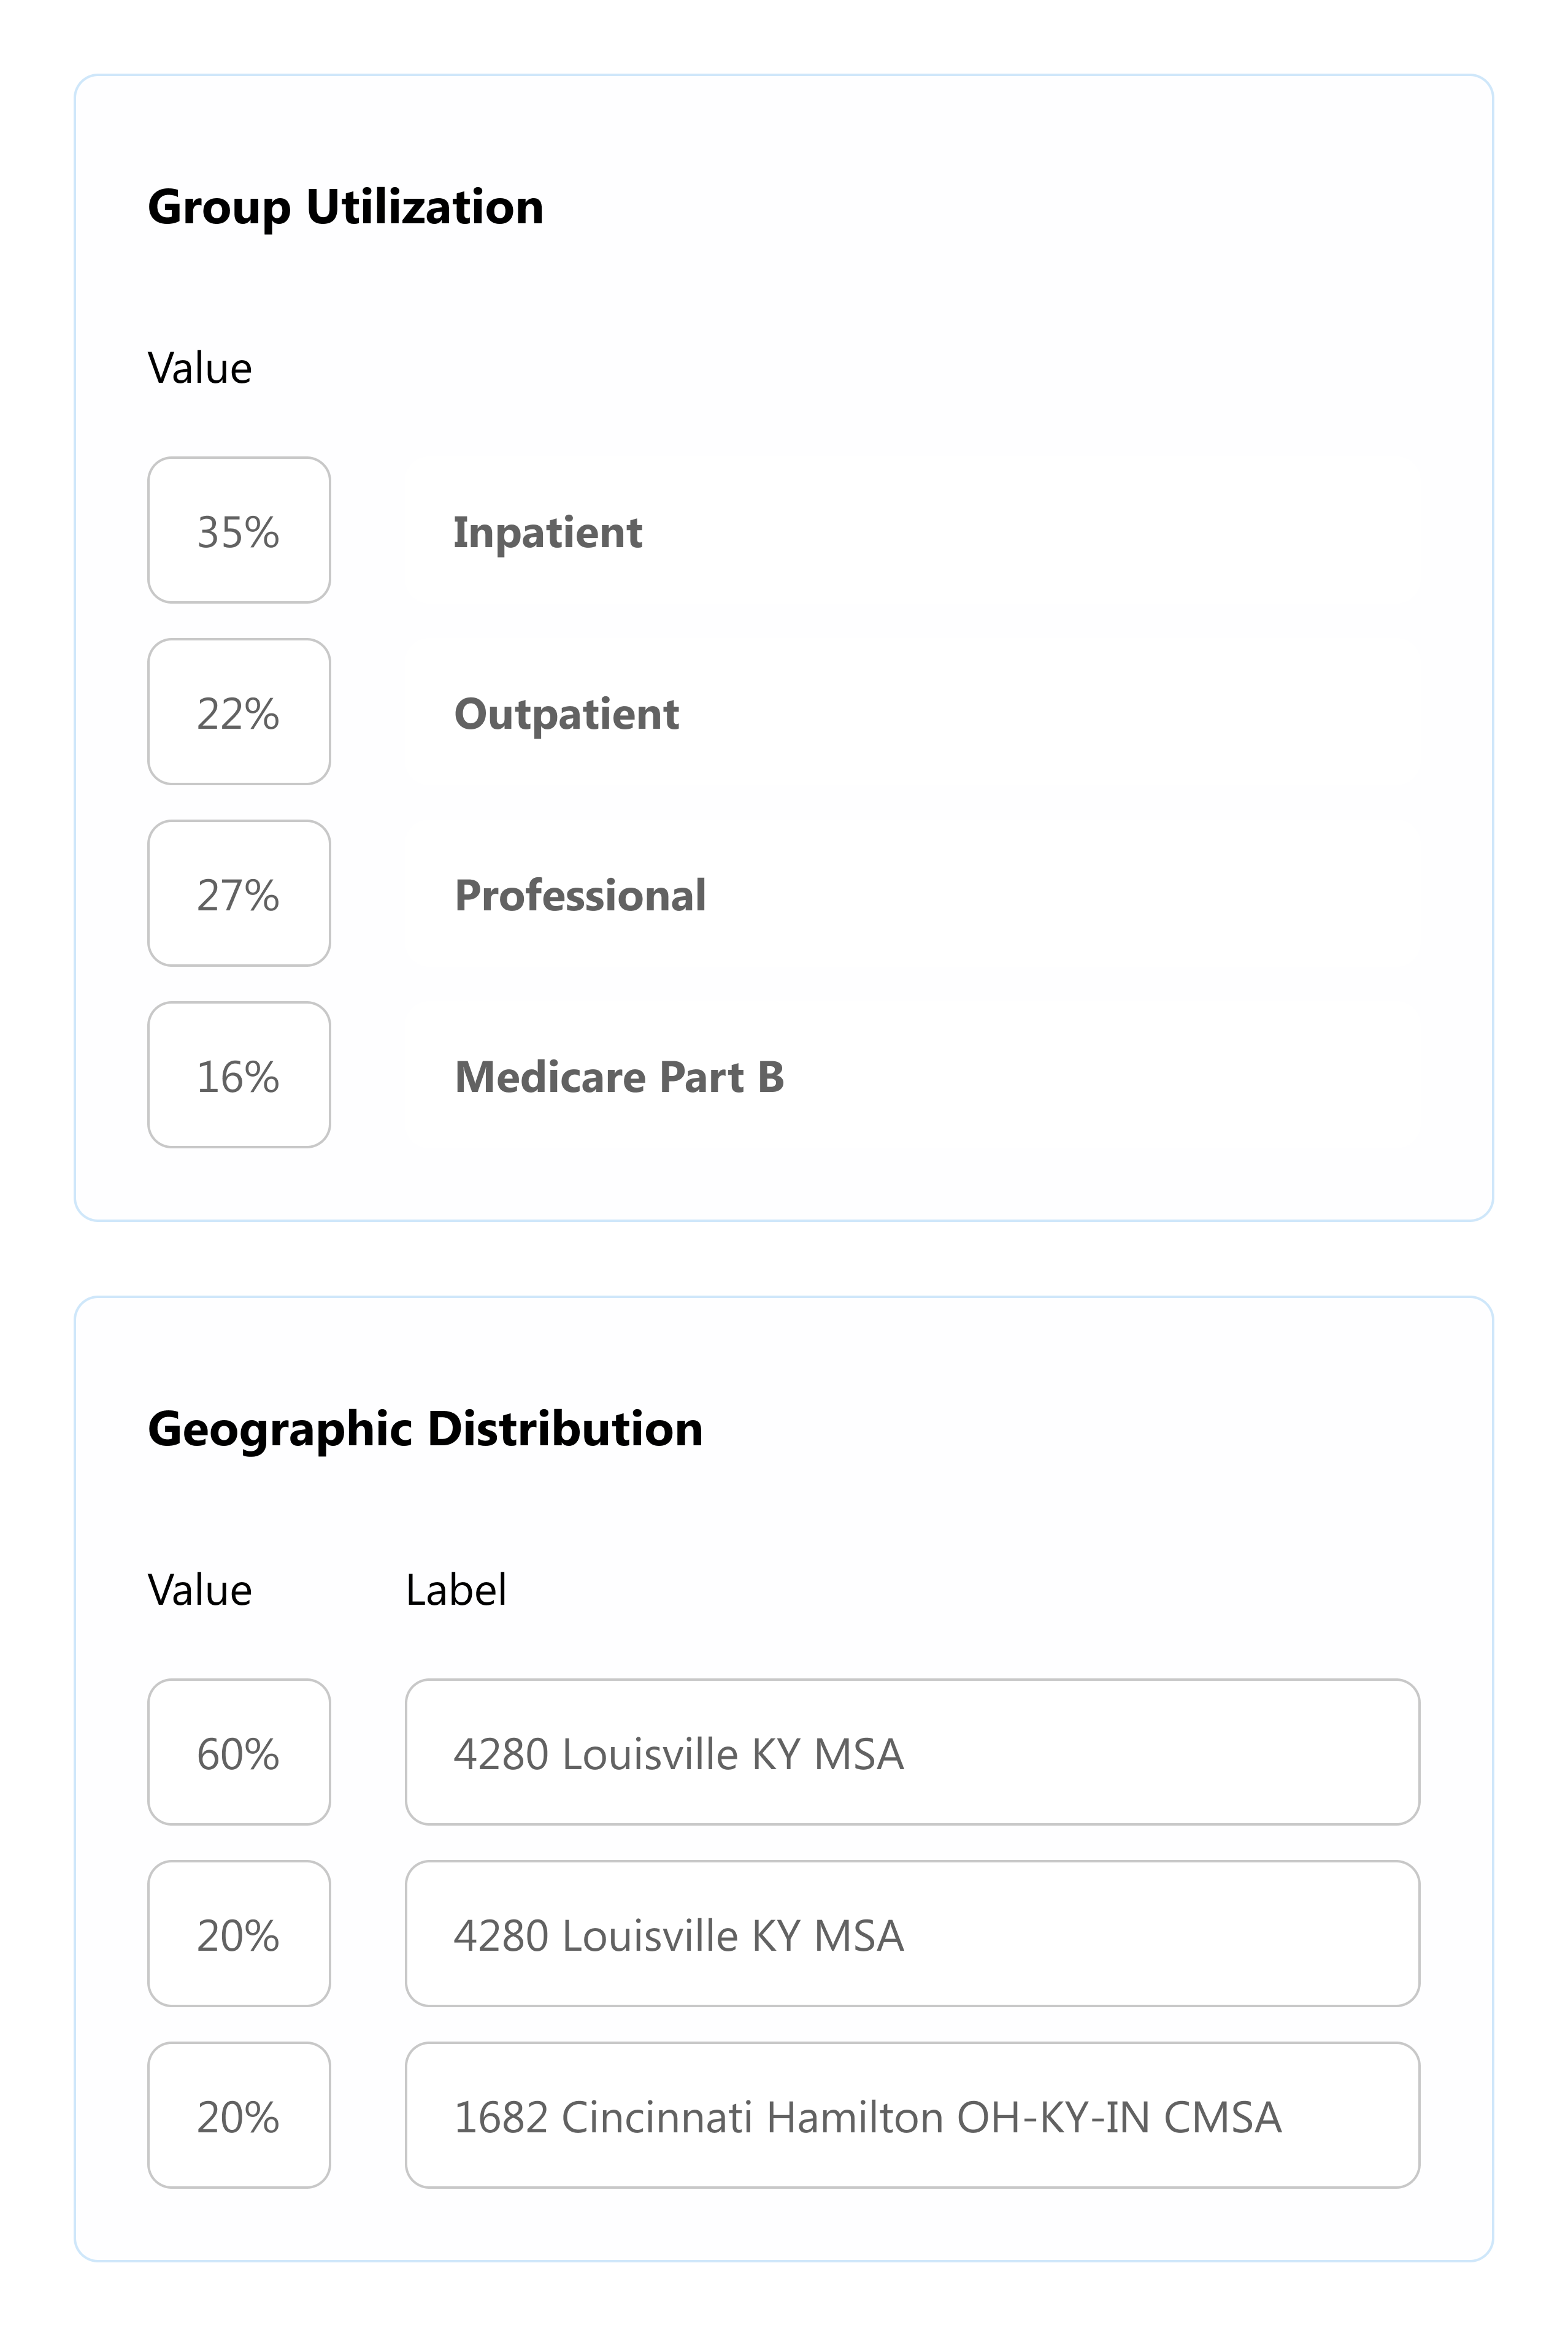Select the Medicare Part B label

point(619,1077)
